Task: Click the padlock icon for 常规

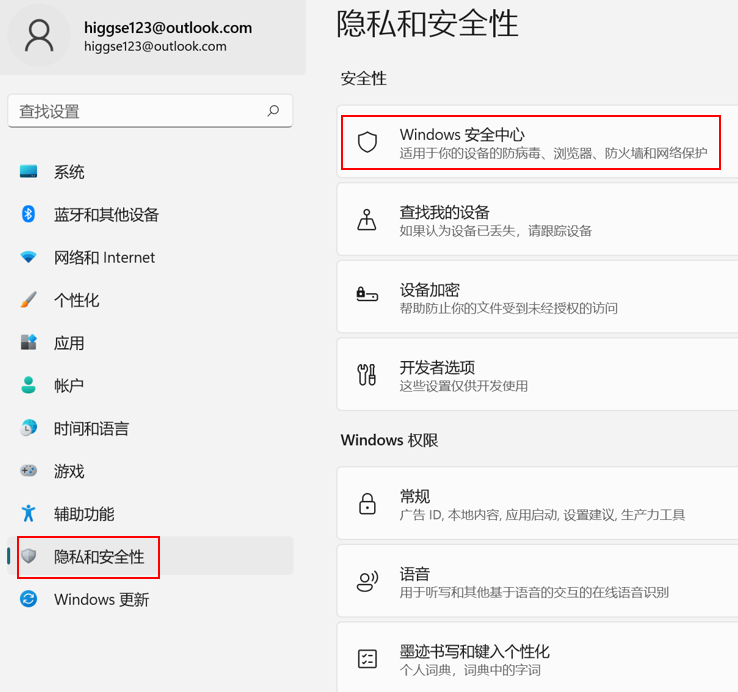Action: (367, 503)
